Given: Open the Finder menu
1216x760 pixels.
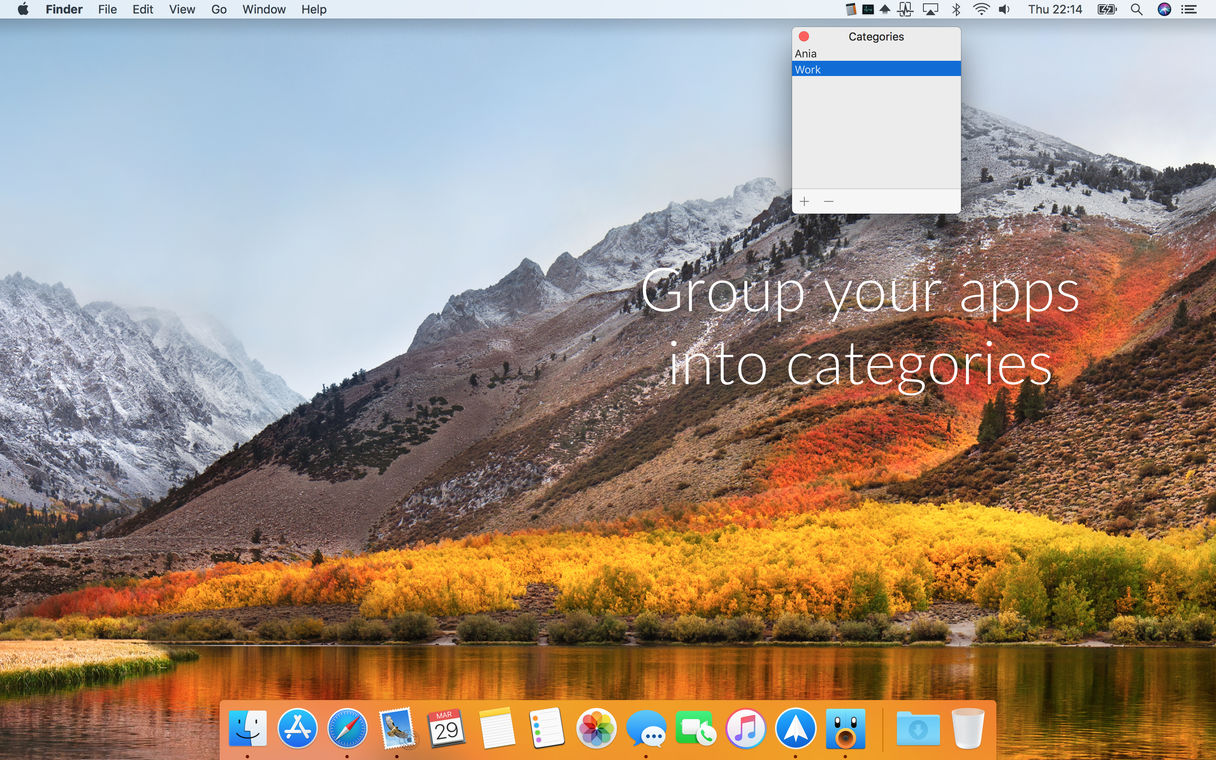Looking at the screenshot, I should [64, 9].
